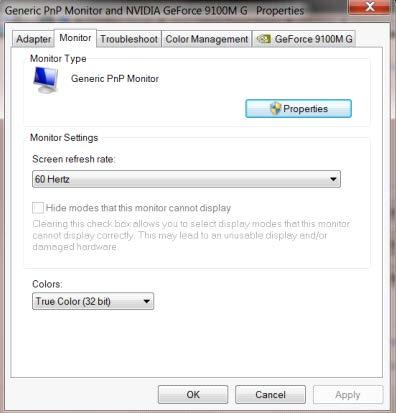Select the Monitor tab
Screen dimensions: 396x413
click(75, 38)
